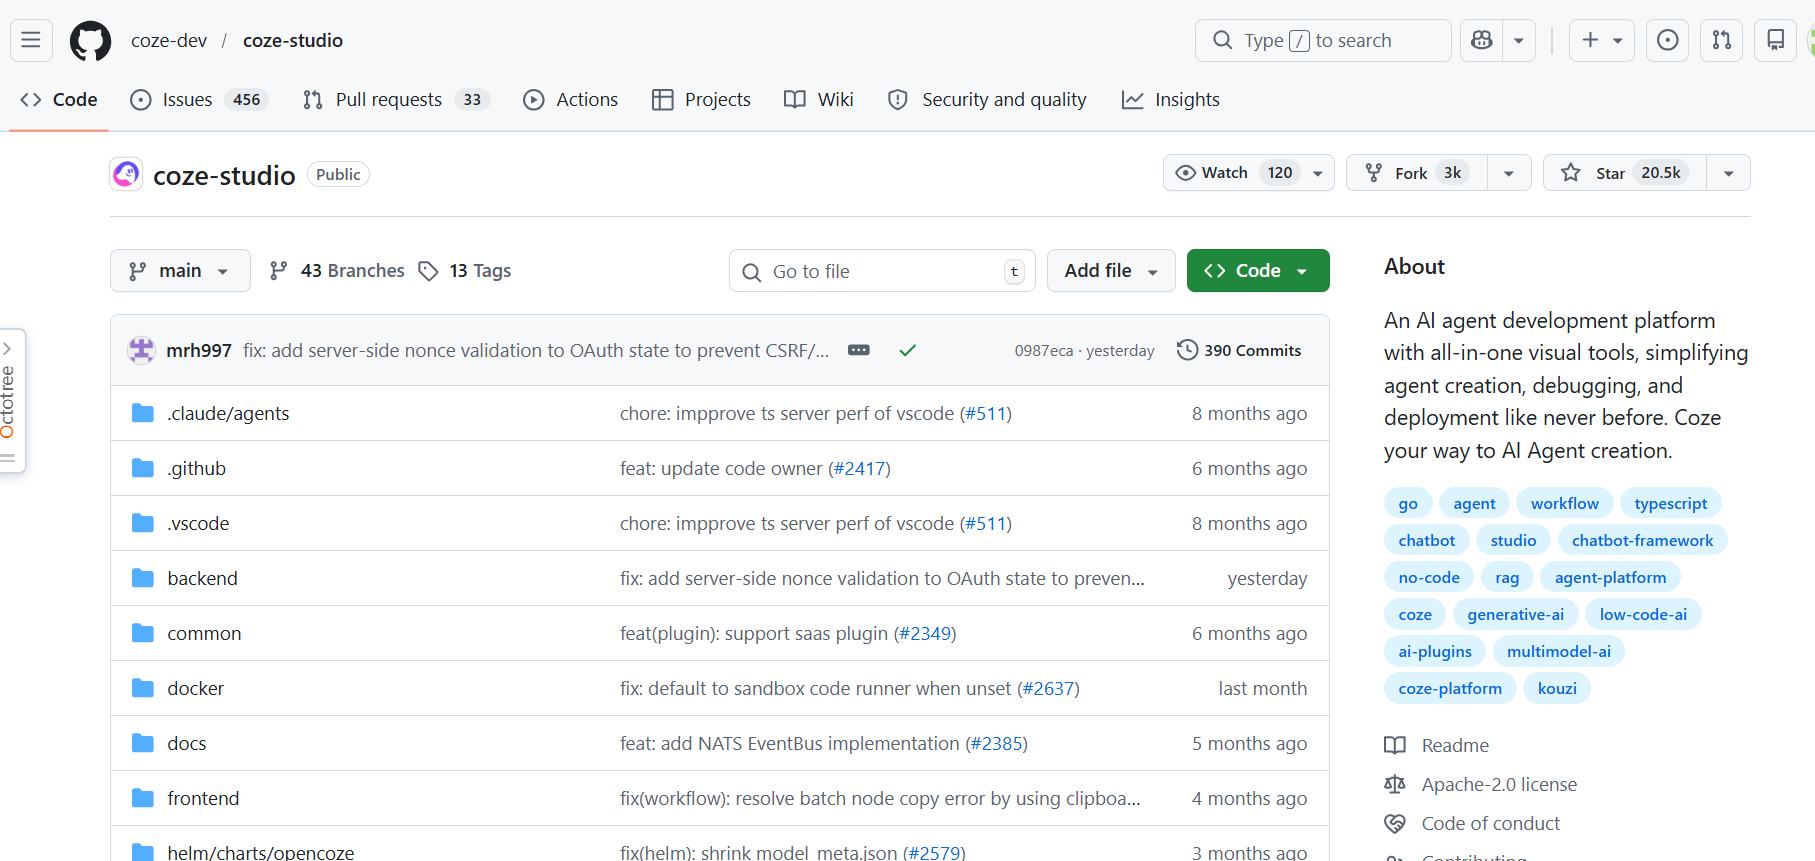Viewport: 1815px width, 861px height.
Task: Expand the Fork options dropdown arrow
Action: 1509,173
